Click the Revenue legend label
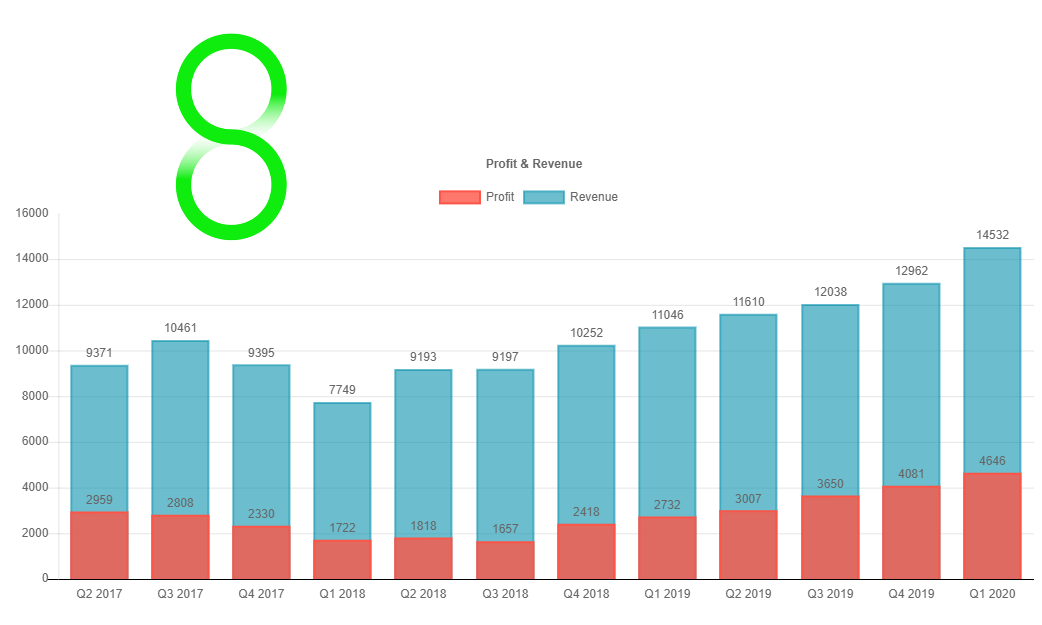This screenshot has width=1042, height=625. [x=594, y=197]
